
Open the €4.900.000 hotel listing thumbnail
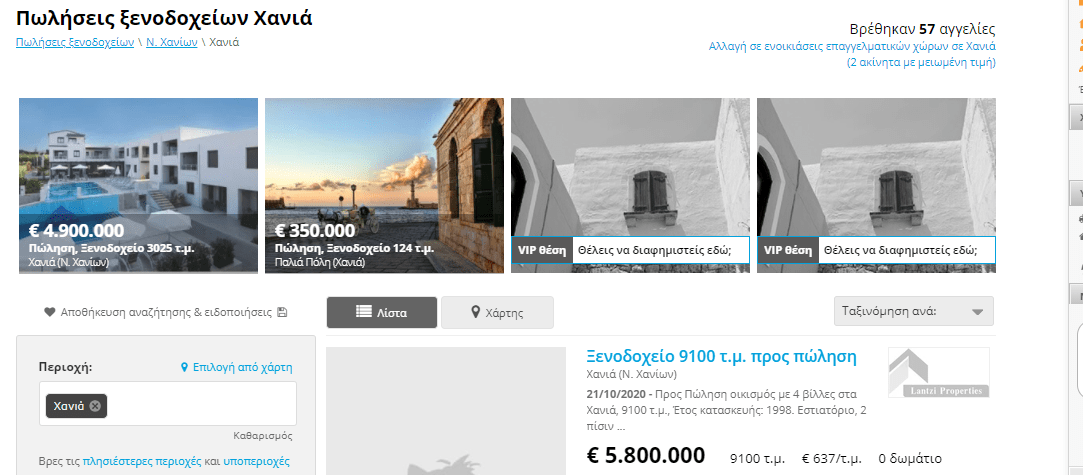[x=138, y=186]
